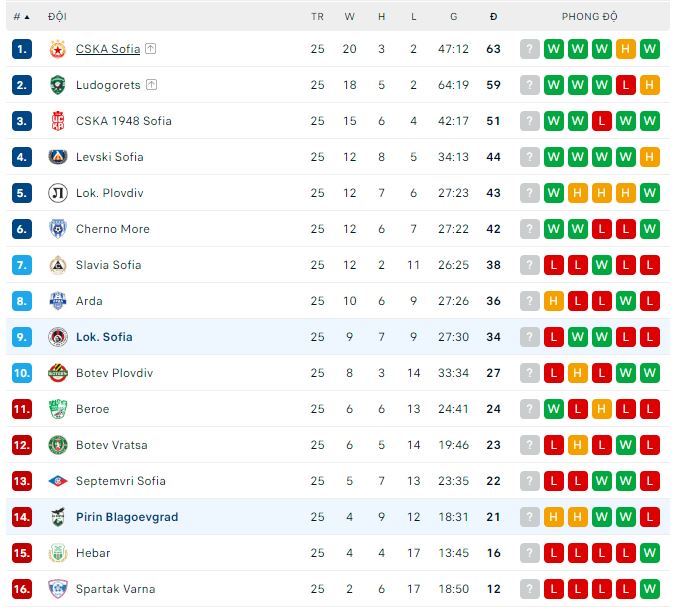Click the Beroe team logo
Screen dimensions: 674x610
tap(57, 409)
